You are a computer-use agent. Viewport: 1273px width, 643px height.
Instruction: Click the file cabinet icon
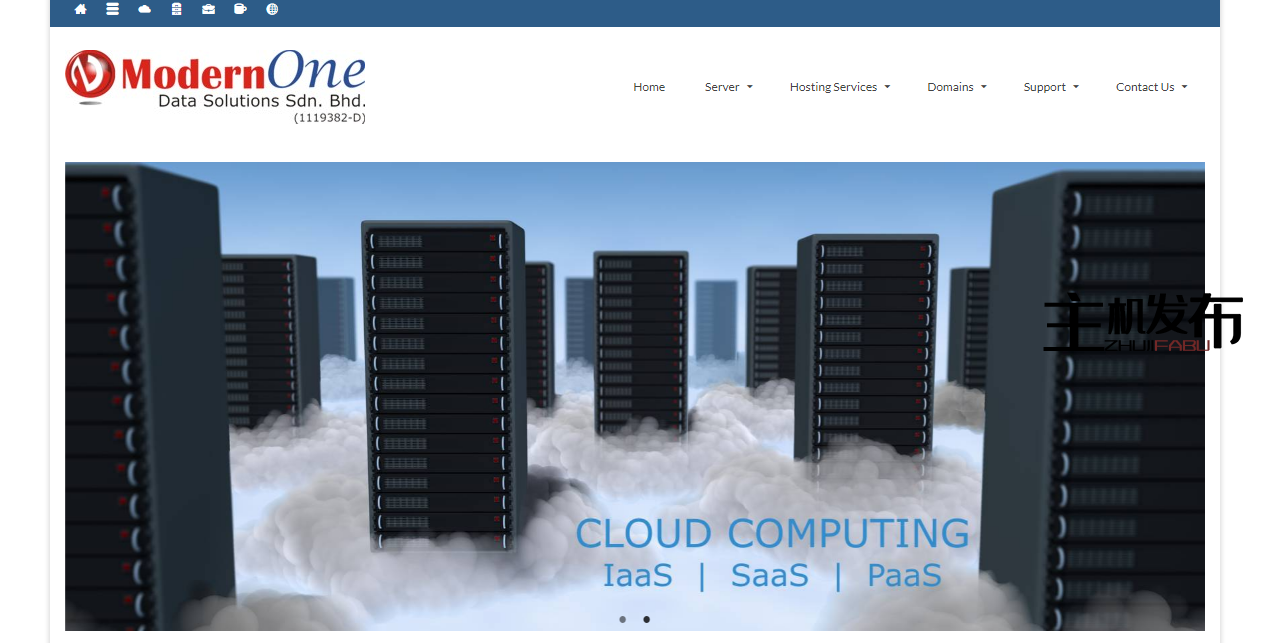(177, 9)
